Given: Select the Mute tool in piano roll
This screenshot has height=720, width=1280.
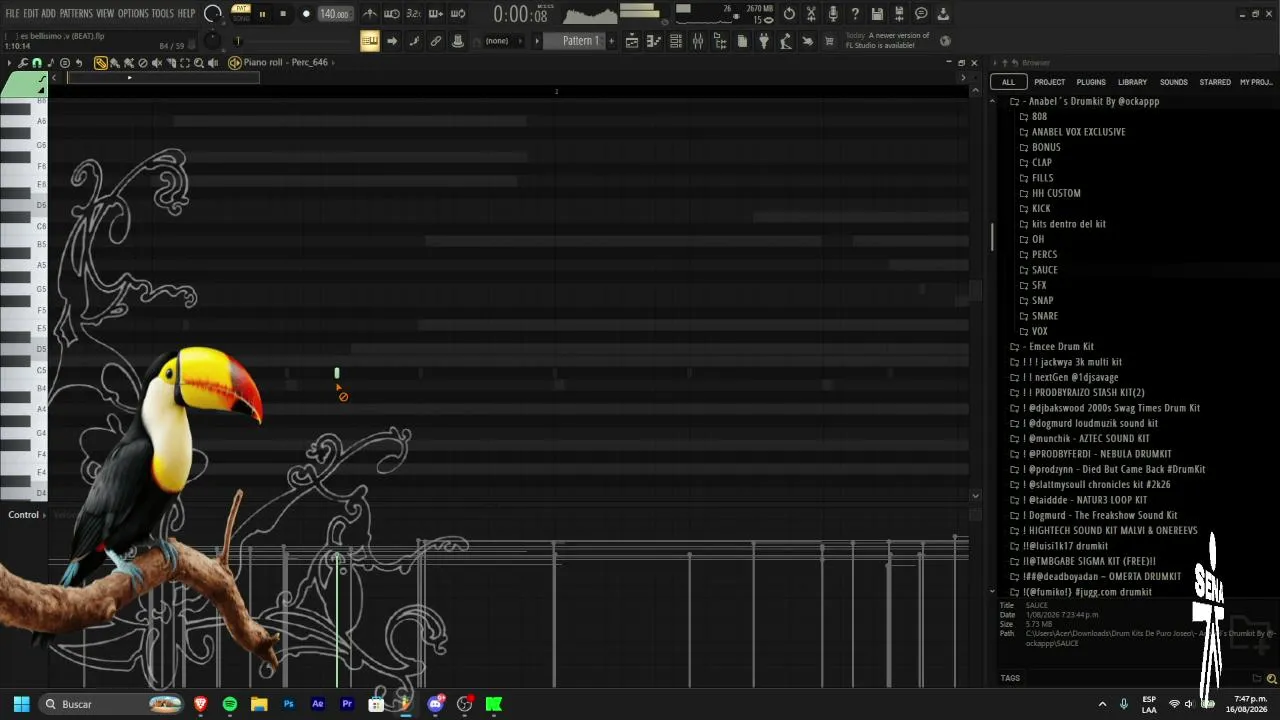Looking at the screenshot, I should 157,62.
